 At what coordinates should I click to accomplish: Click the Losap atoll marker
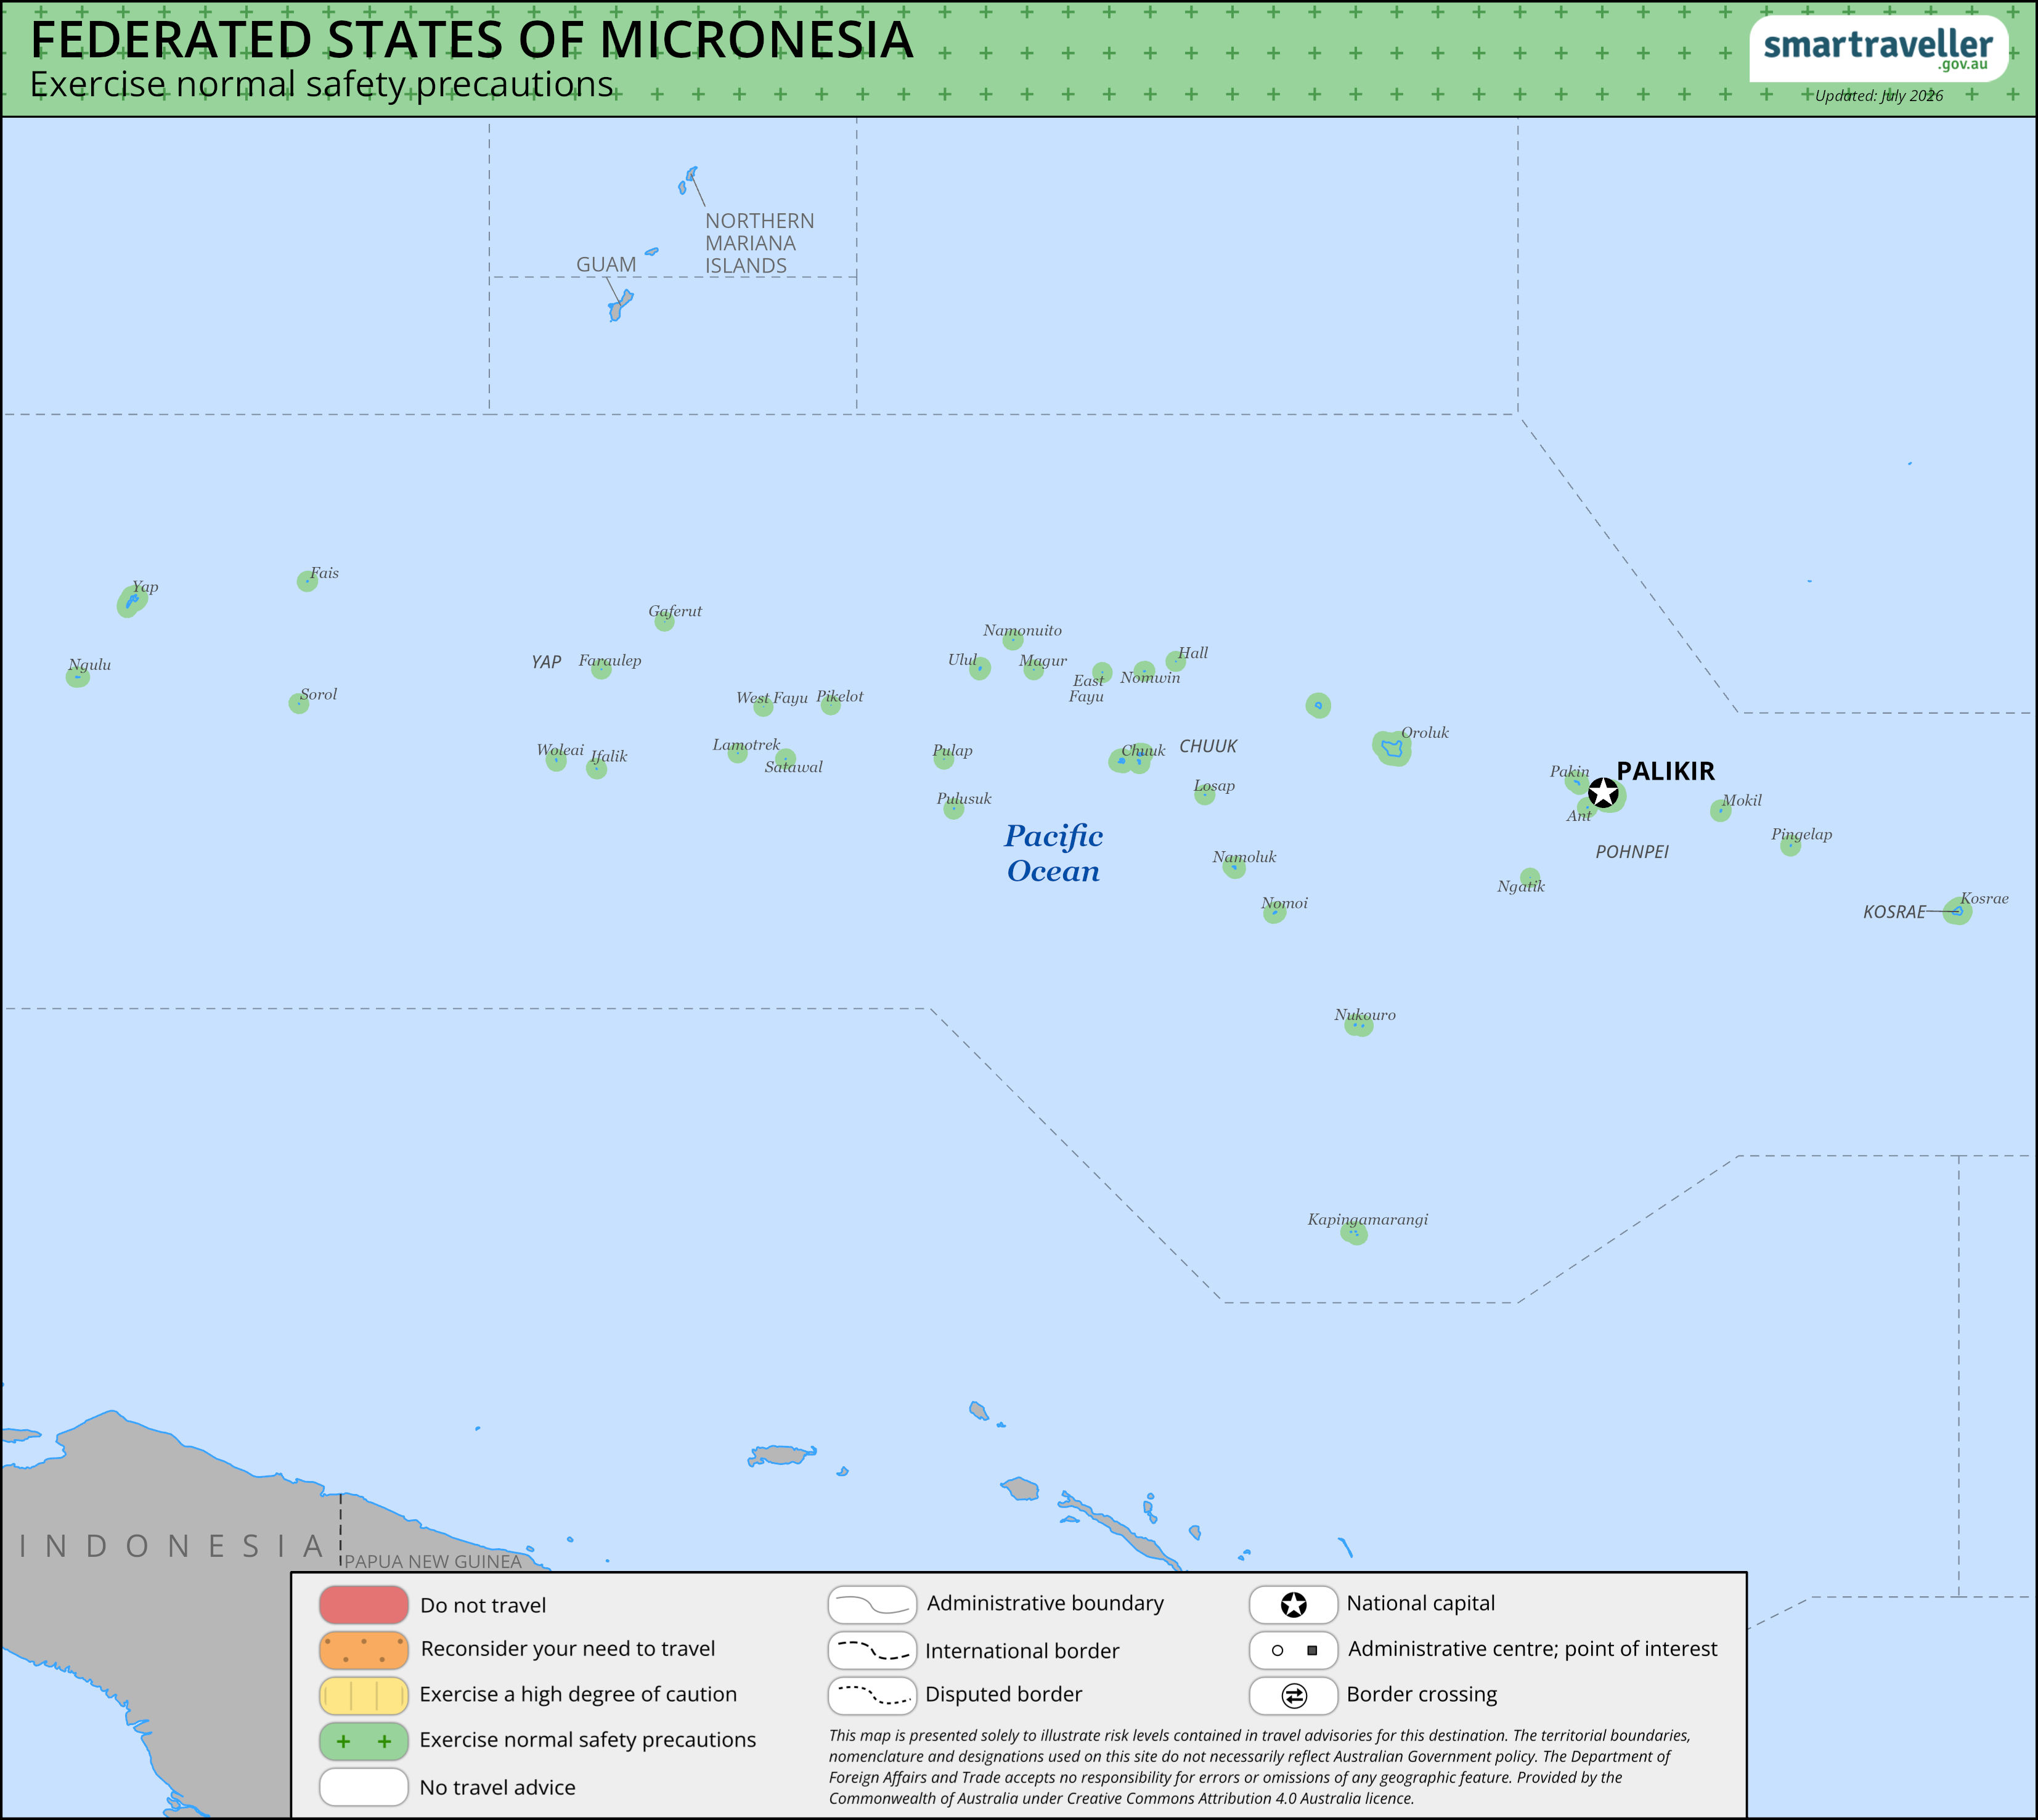point(1204,795)
